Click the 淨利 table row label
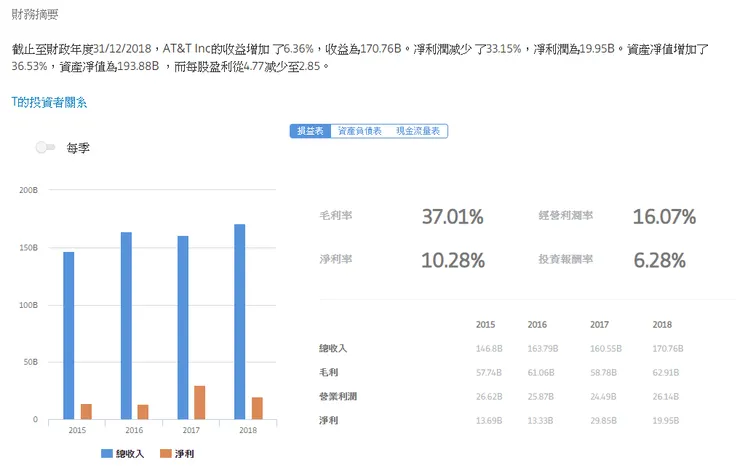Viewport: 740px width, 471px height. 328,421
